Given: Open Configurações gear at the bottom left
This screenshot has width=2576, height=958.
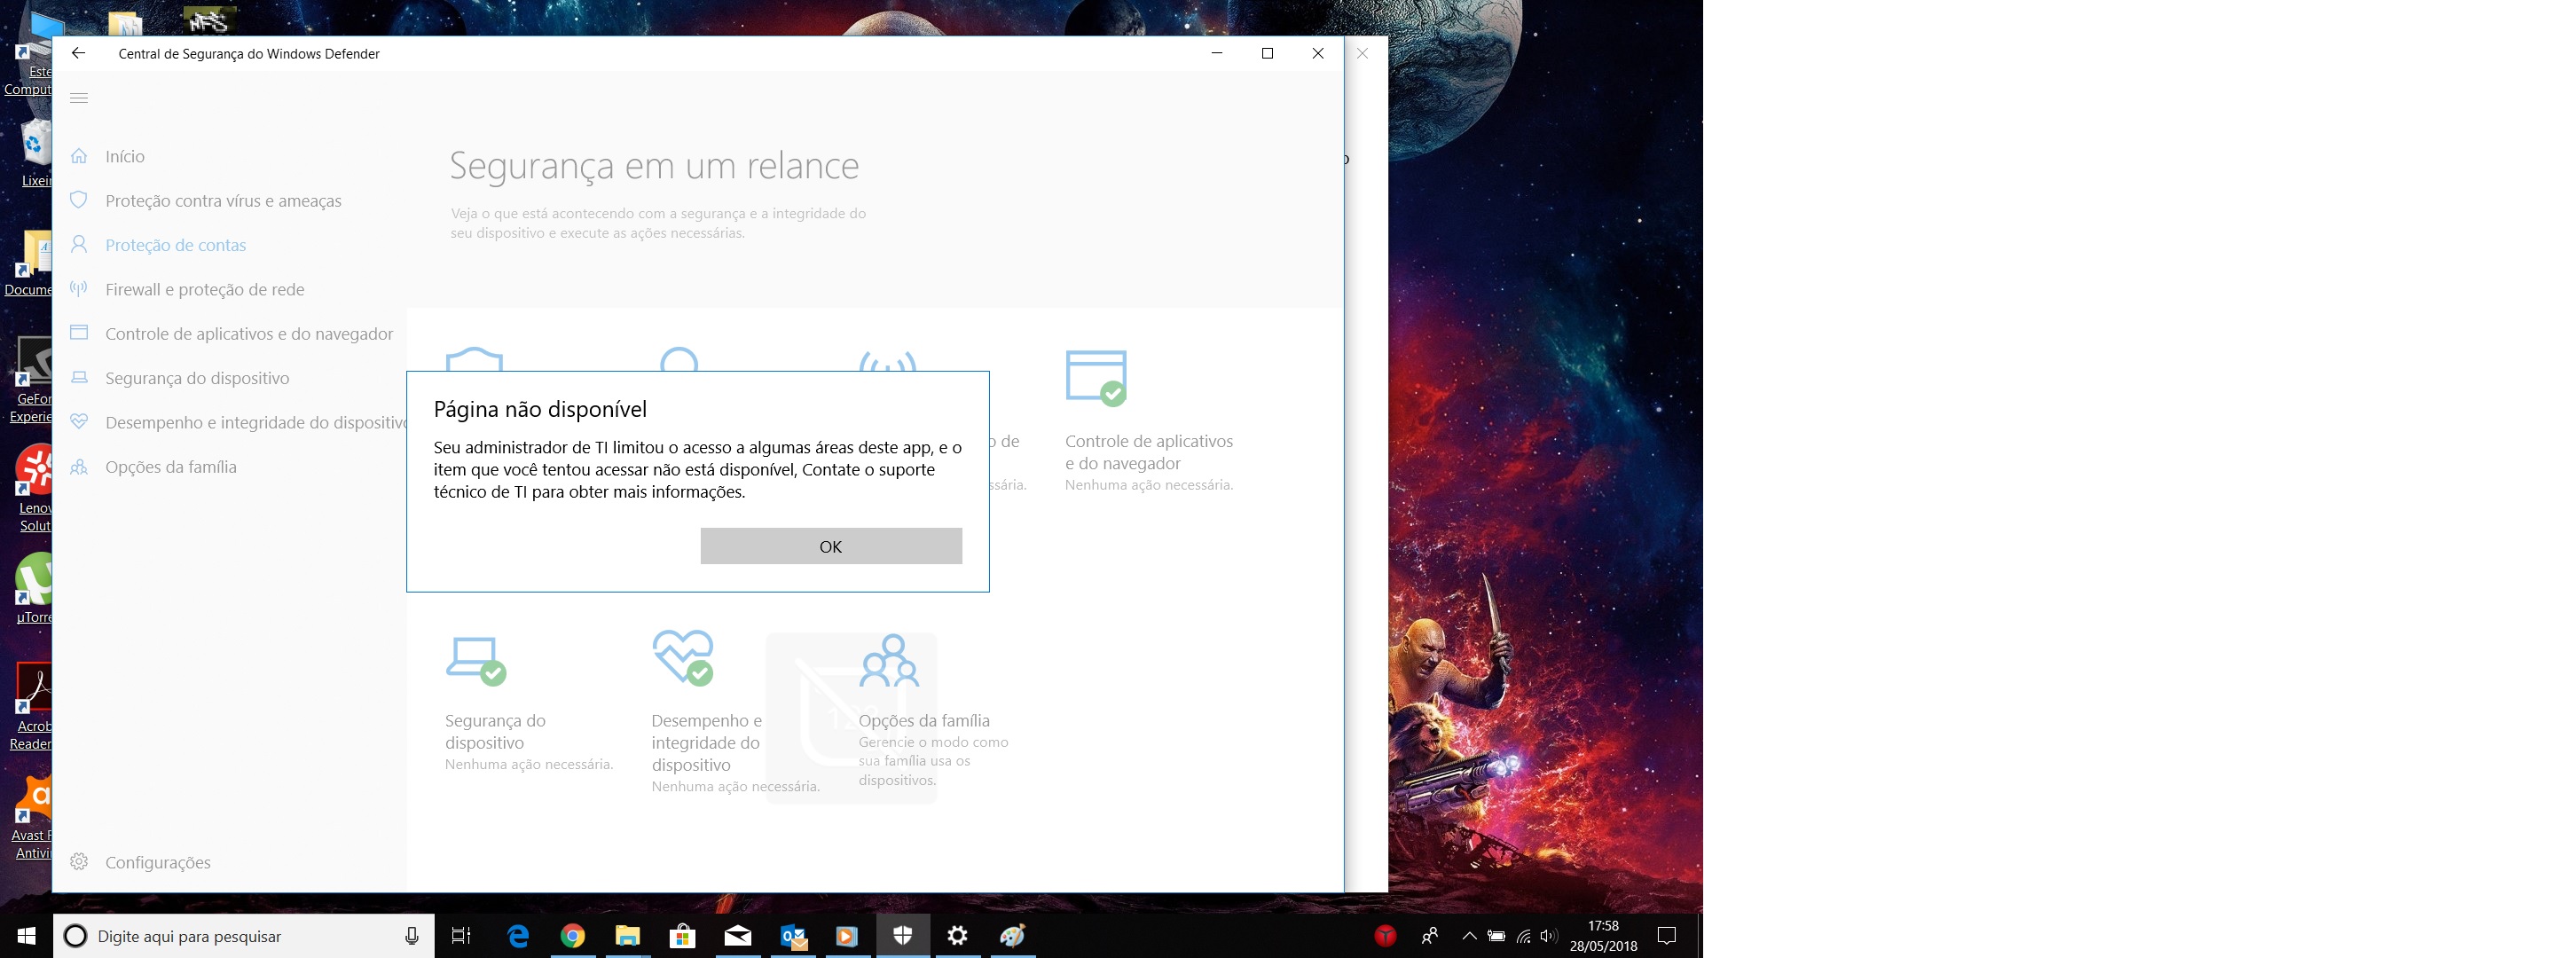Looking at the screenshot, I should click(79, 862).
